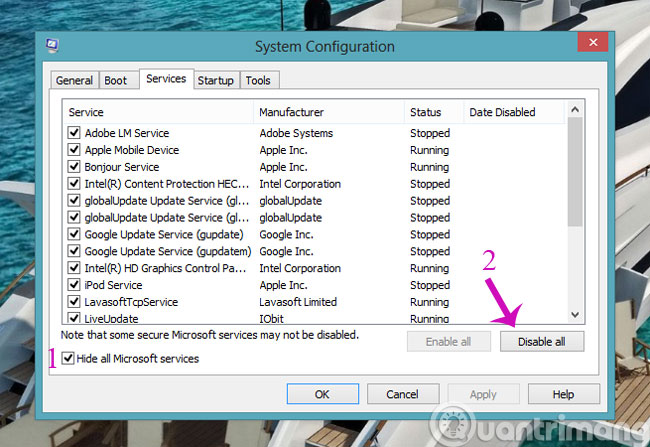This screenshot has width=650, height=447.
Task: Click Running status of LavasoftTcpService
Action: [x=429, y=302]
